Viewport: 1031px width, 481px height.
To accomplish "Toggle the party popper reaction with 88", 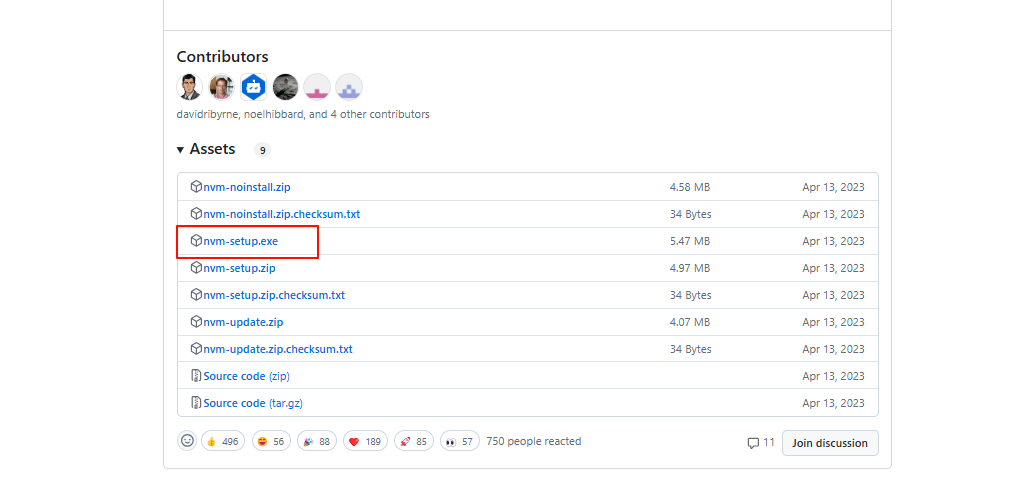I will 318,441.
